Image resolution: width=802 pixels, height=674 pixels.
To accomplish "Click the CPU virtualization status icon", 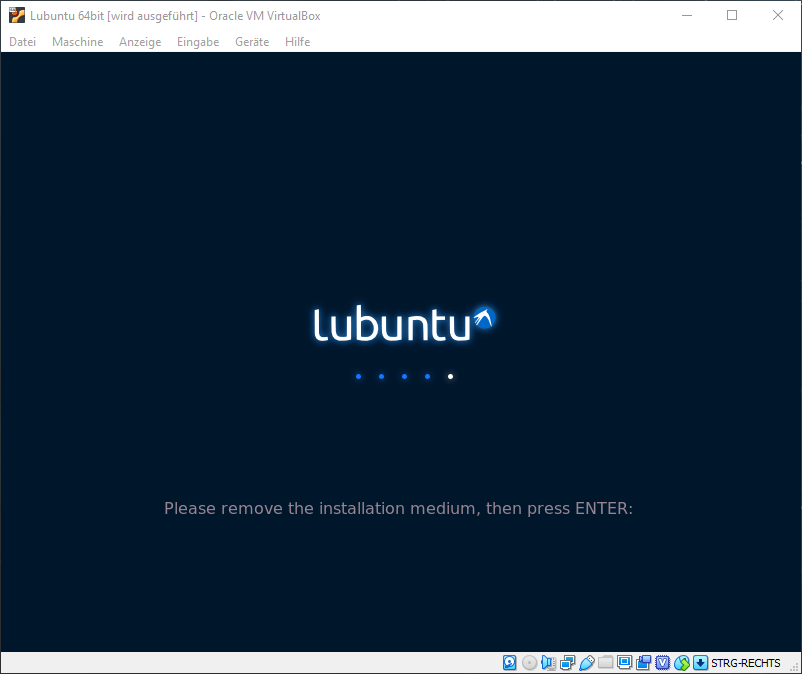I will [x=662, y=663].
